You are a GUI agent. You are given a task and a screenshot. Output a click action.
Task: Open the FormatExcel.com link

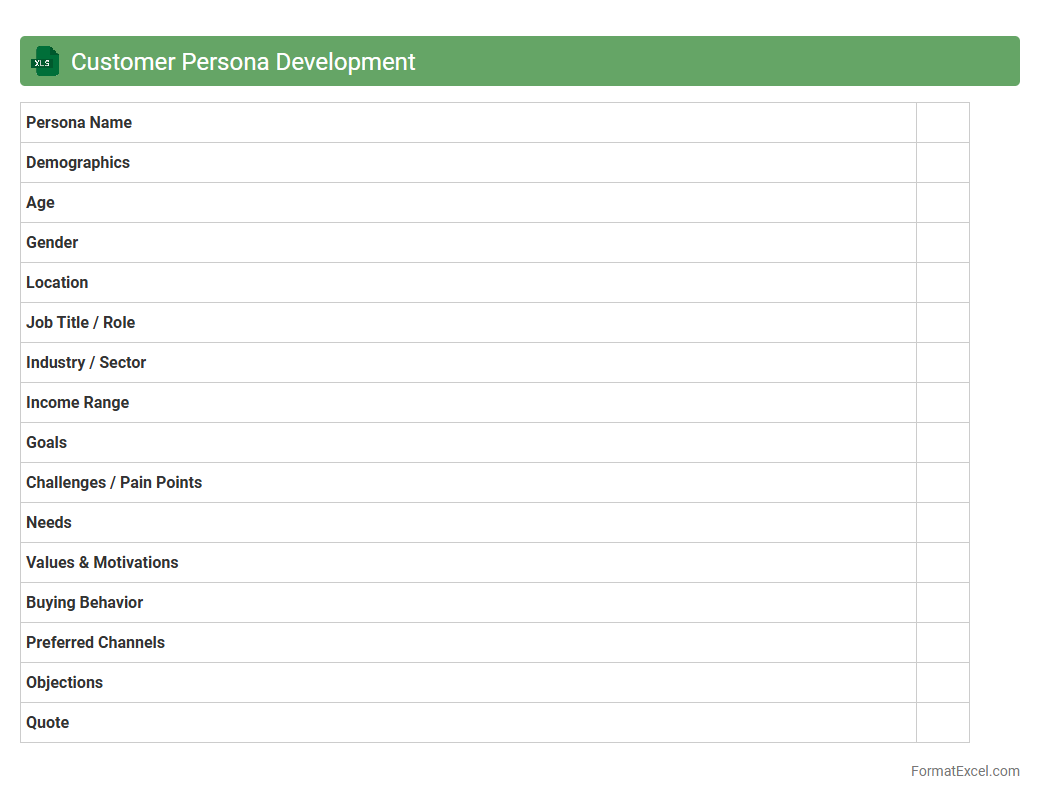[964, 771]
